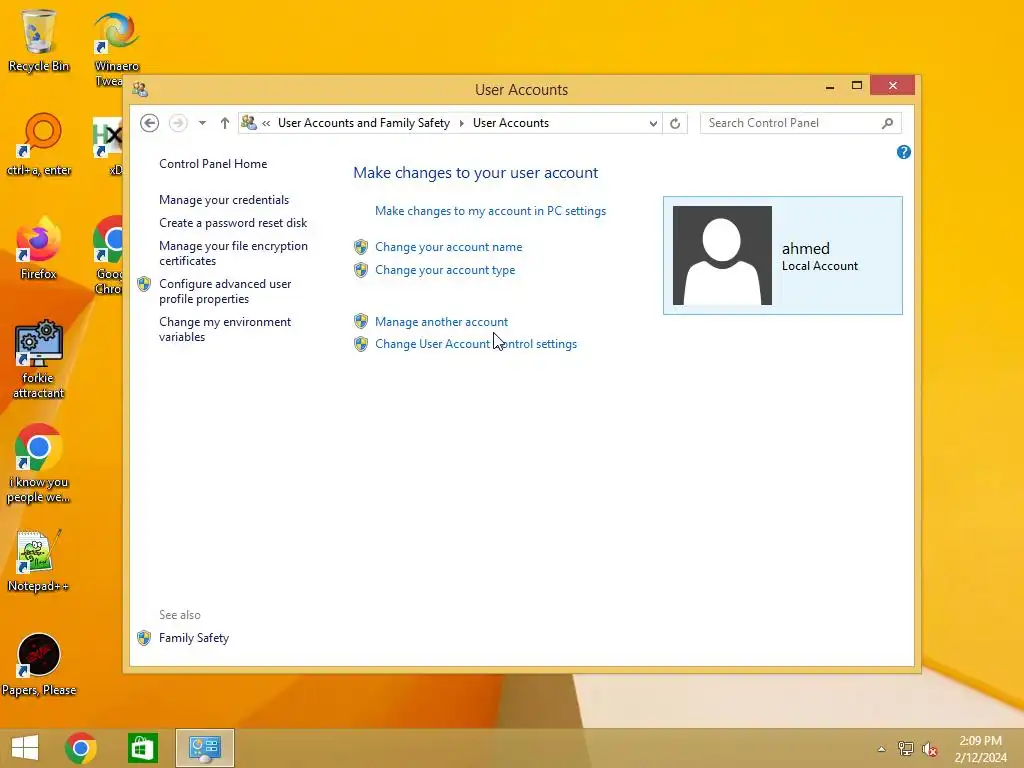This screenshot has height=768, width=1024.
Task: Click shield icon beside Change your account name
Action: click(361, 247)
